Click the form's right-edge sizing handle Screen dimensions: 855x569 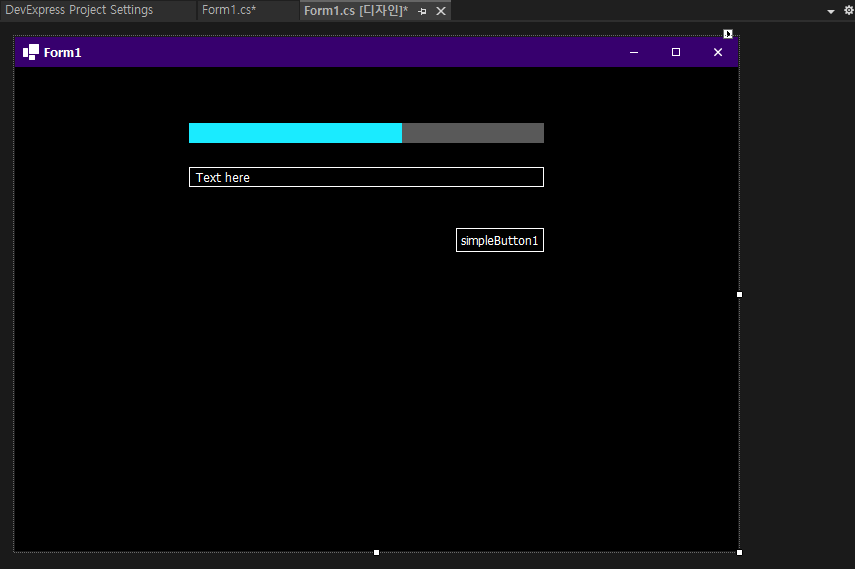(x=739, y=295)
